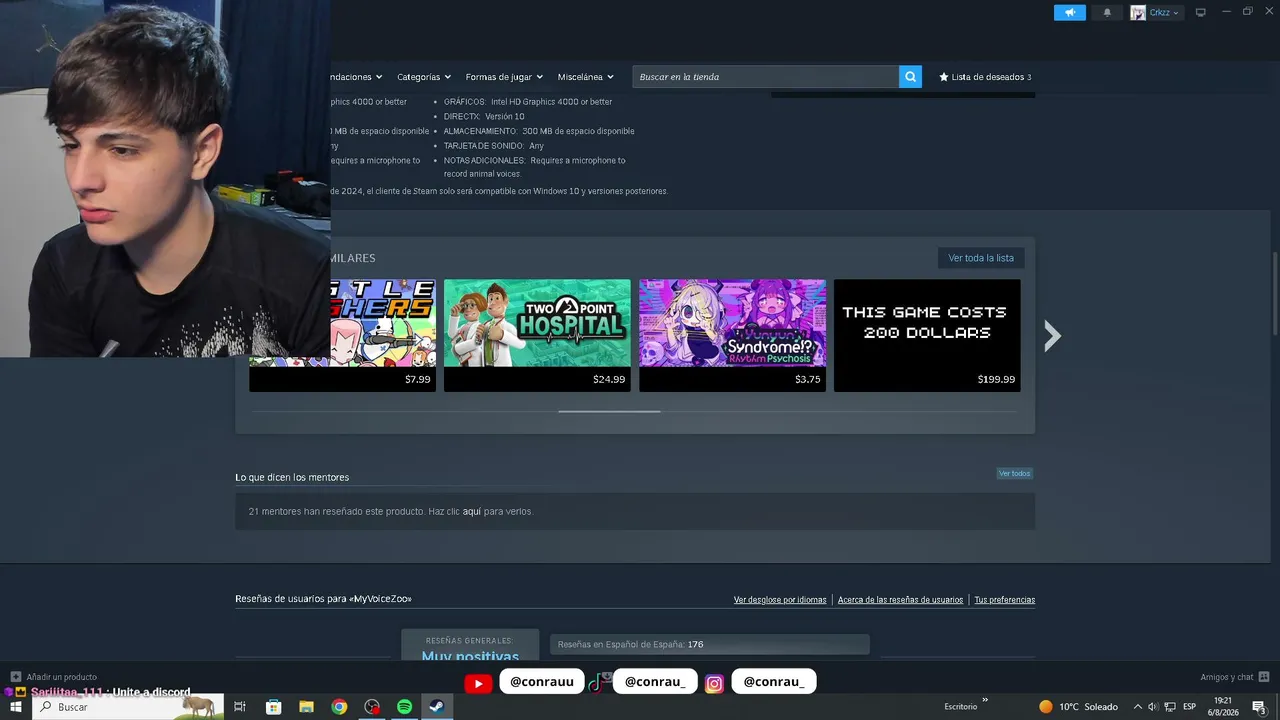Screen dimensions: 1280x720
Task: Click the $199.99 price label
Action: point(996,380)
